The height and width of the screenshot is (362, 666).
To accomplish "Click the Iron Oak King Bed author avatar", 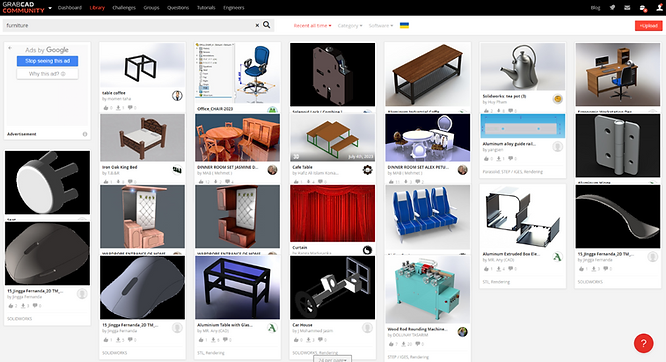I will pyautogui.click(x=177, y=170).
